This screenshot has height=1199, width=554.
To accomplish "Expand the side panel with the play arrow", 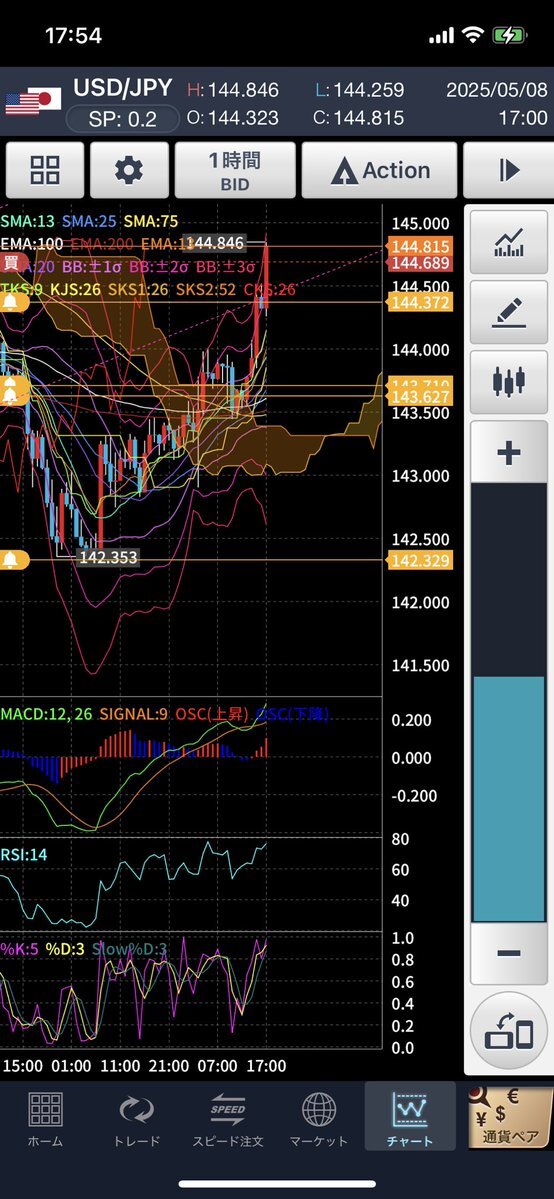I will point(508,170).
